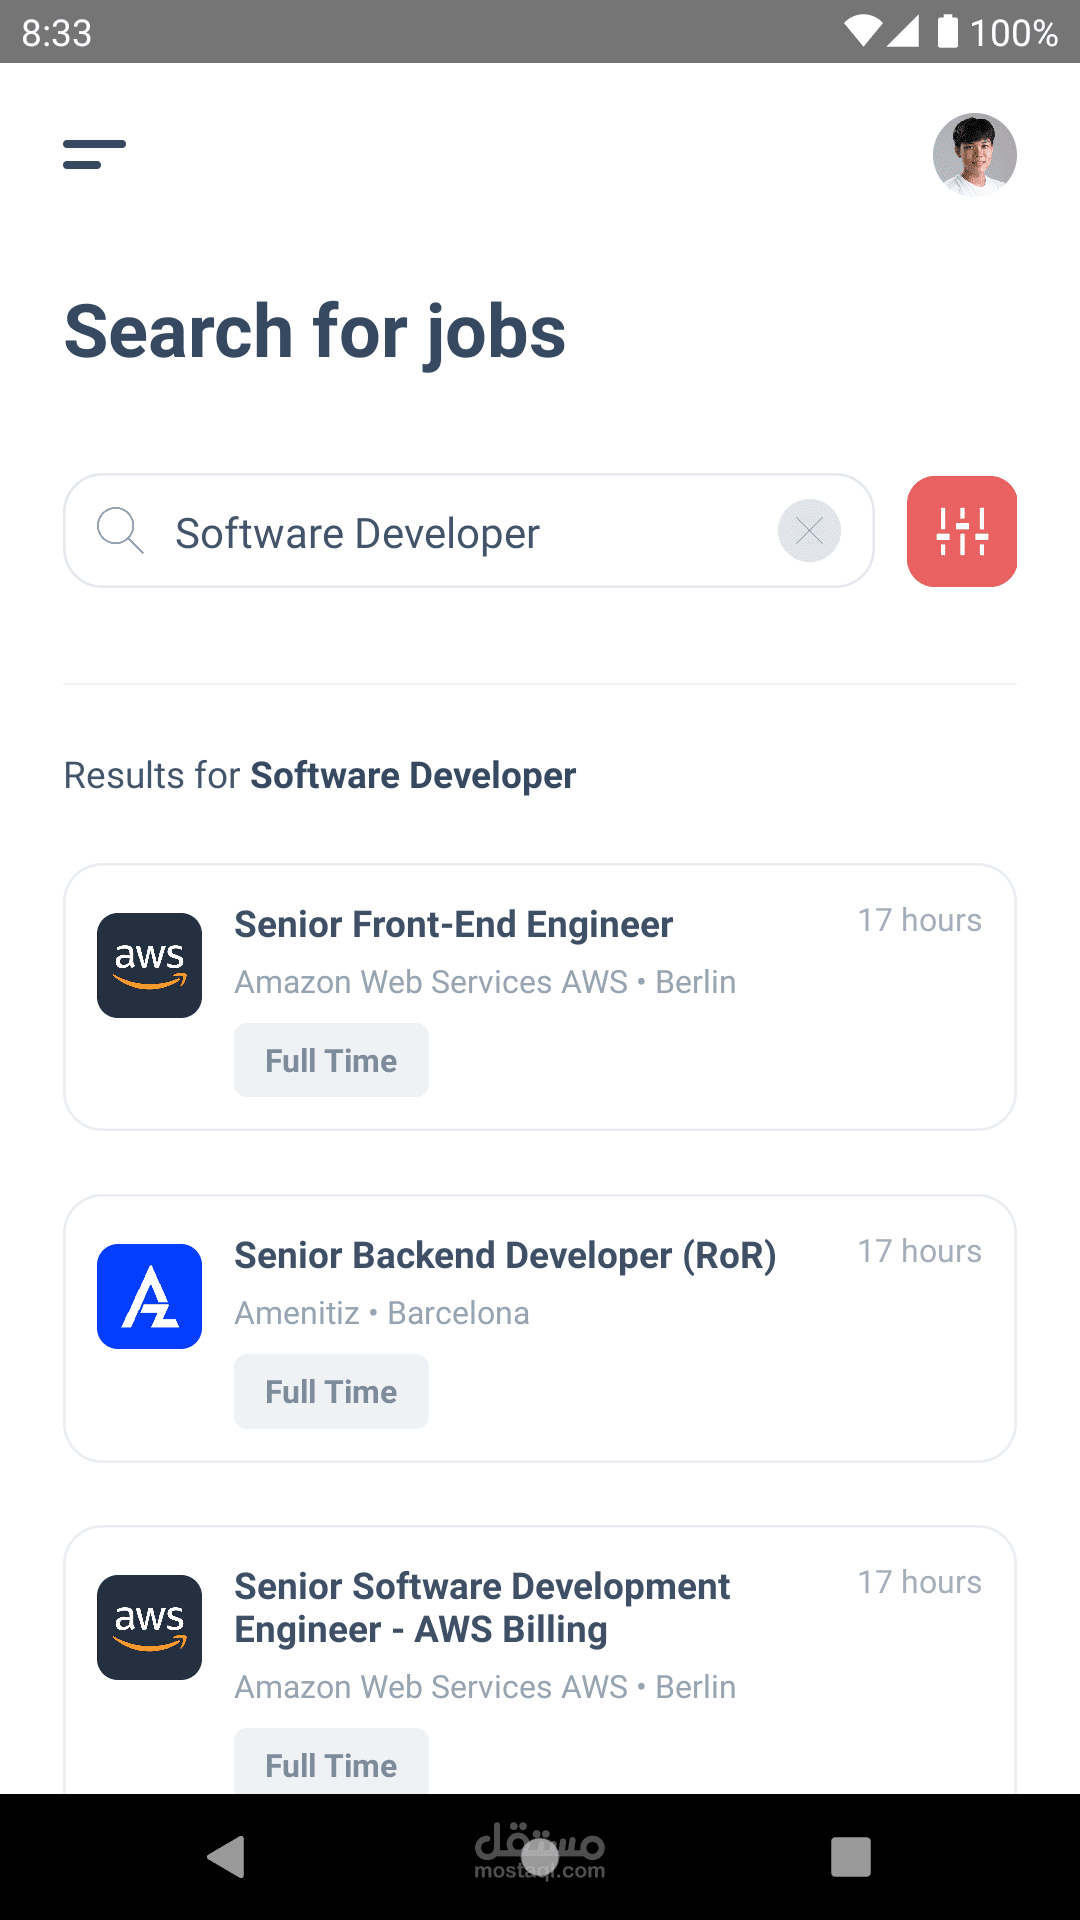The width and height of the screenshot is (1080, 1920).
Task: Select Full Time tag on Backend Developer
Action: point(331,1391)
